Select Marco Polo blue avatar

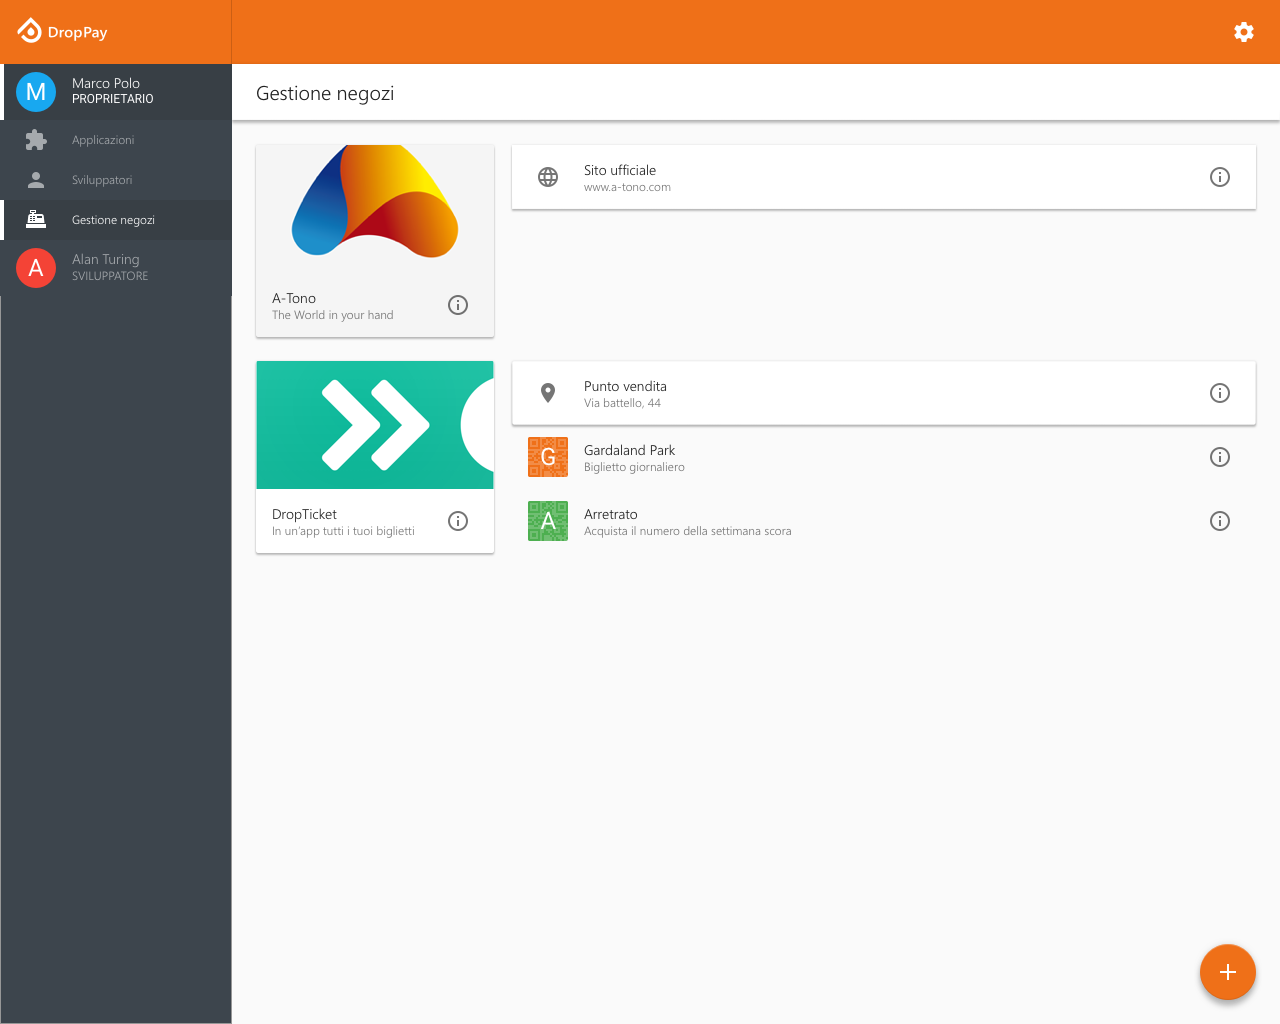36,92
